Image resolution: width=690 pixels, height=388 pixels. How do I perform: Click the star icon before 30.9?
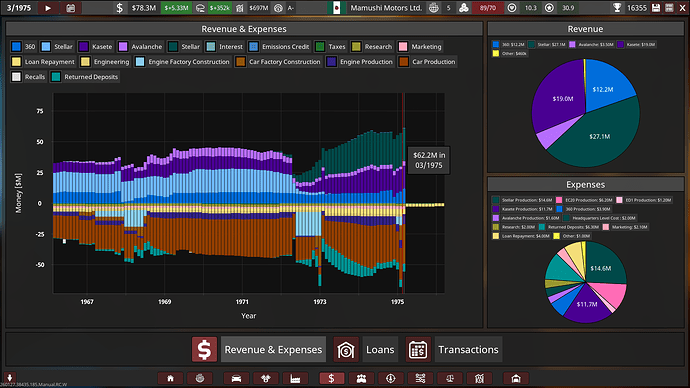(x=549, y=8)
